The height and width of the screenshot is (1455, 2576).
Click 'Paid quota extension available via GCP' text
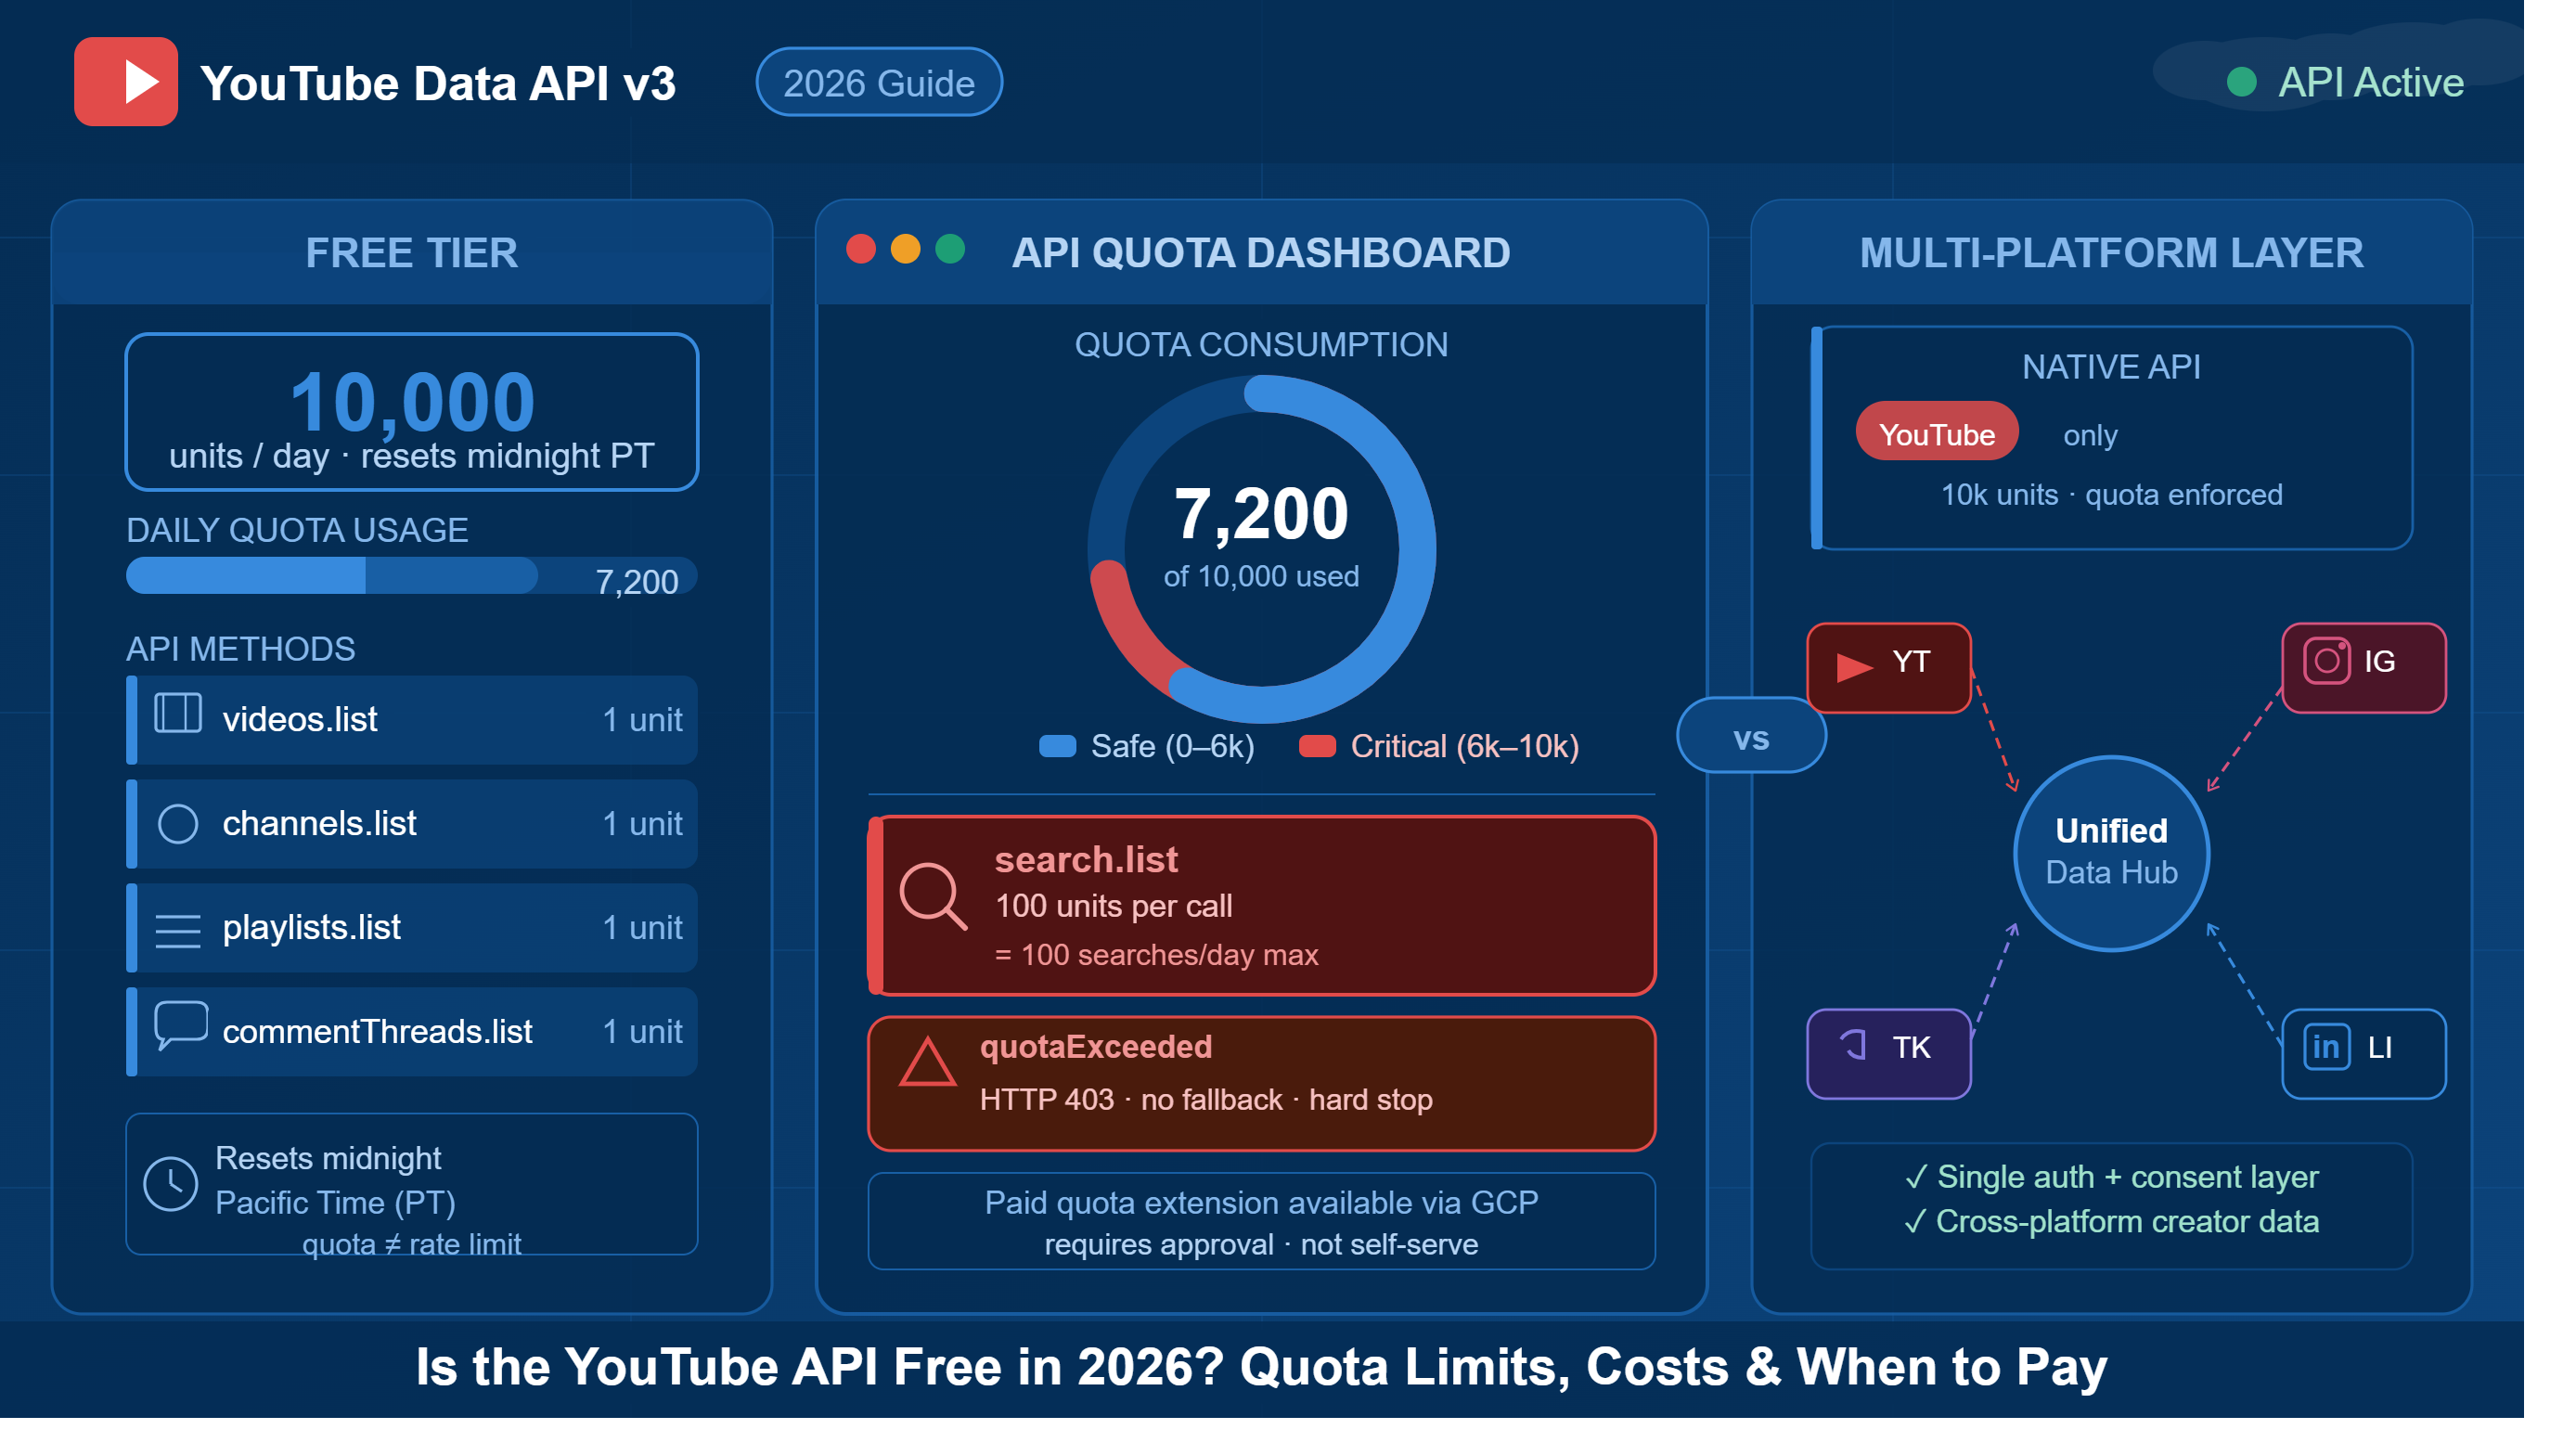(x=1261, y=1202)
